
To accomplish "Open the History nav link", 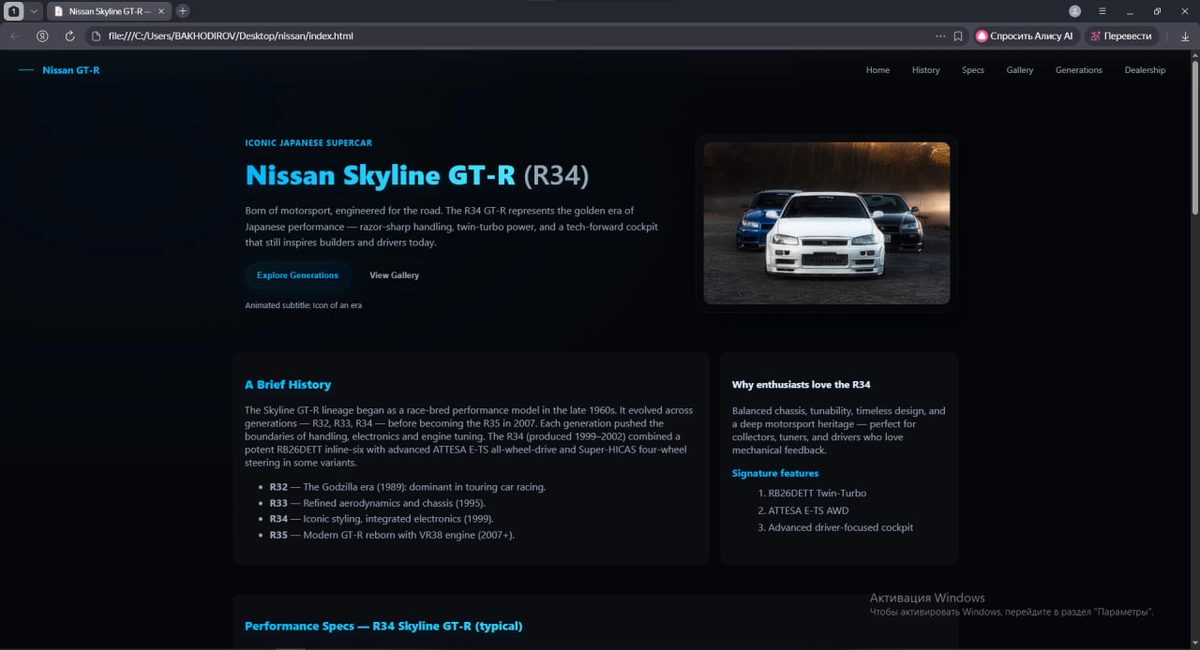I will (926, 70).
